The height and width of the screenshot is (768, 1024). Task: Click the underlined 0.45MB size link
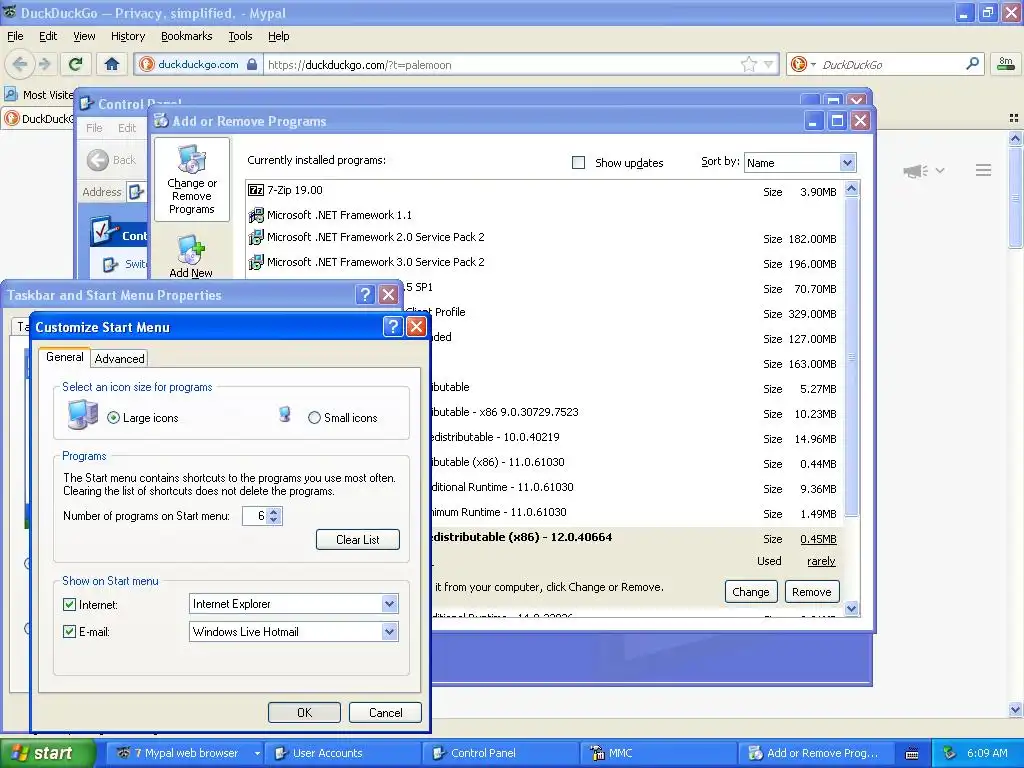[x=818, y=539]
